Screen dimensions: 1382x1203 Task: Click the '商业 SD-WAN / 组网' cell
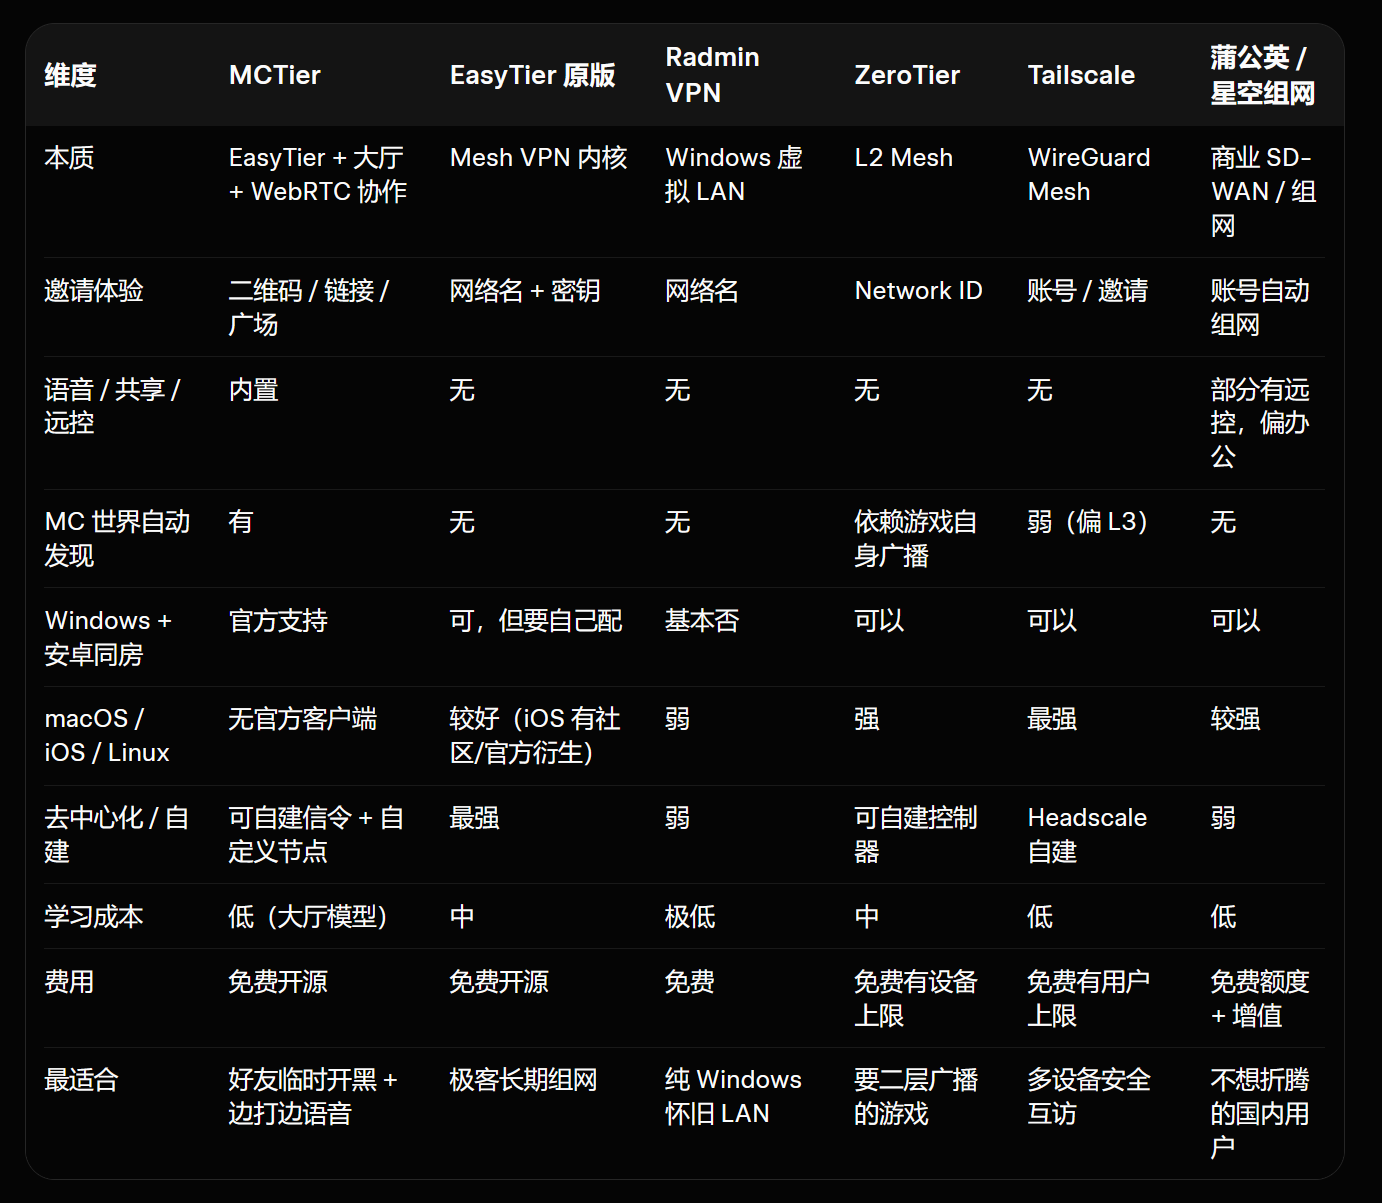click(x=1263, y=192)
